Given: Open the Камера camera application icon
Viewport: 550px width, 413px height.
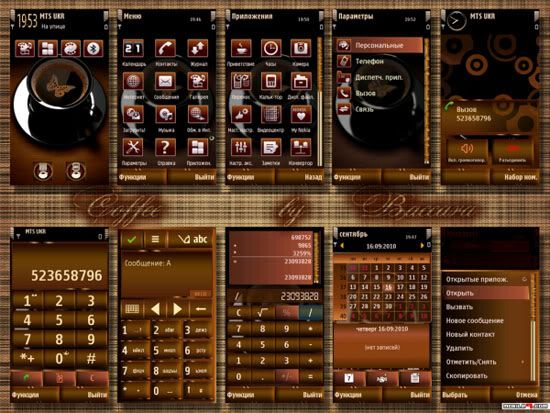Looking at the screenshot, I should (301, 48).
